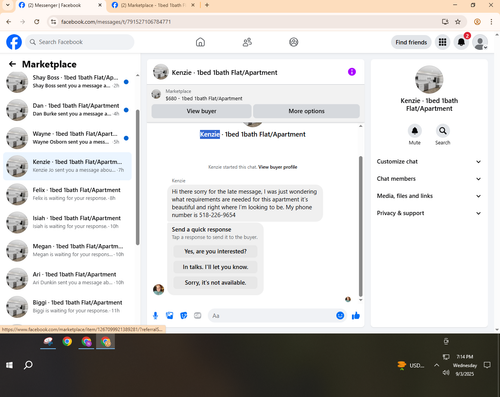Screen dimensions: 500x397
Task: View site information icon in address bar
Action: tap(53, 22)
